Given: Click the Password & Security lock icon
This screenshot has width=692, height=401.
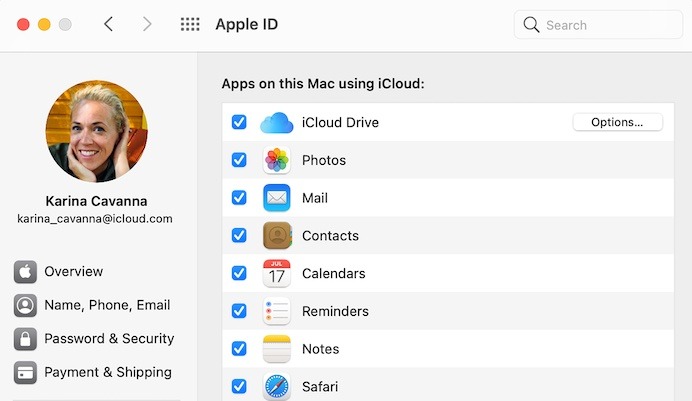Looking at the screenshot, I should pos(25,339).
